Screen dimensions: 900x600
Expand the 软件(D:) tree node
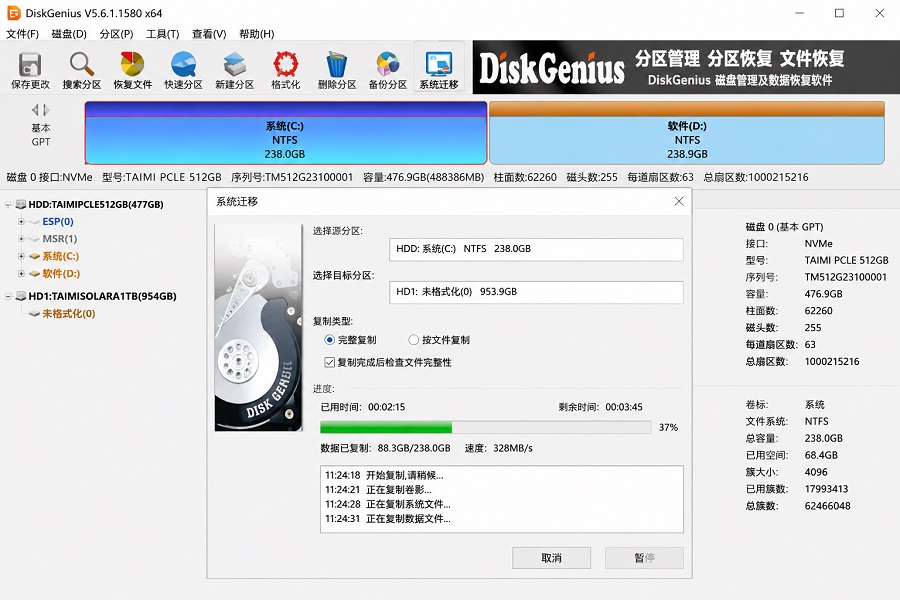(21, 274)
